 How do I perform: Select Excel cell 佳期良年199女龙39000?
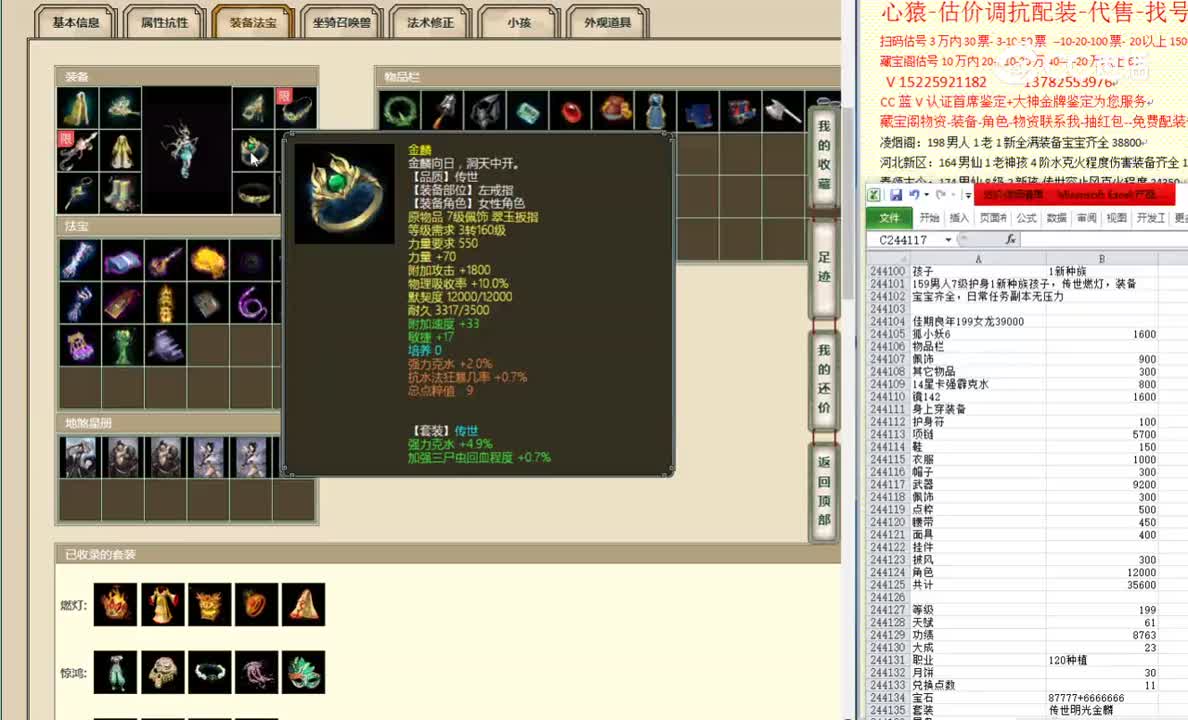tap(978, 321)
